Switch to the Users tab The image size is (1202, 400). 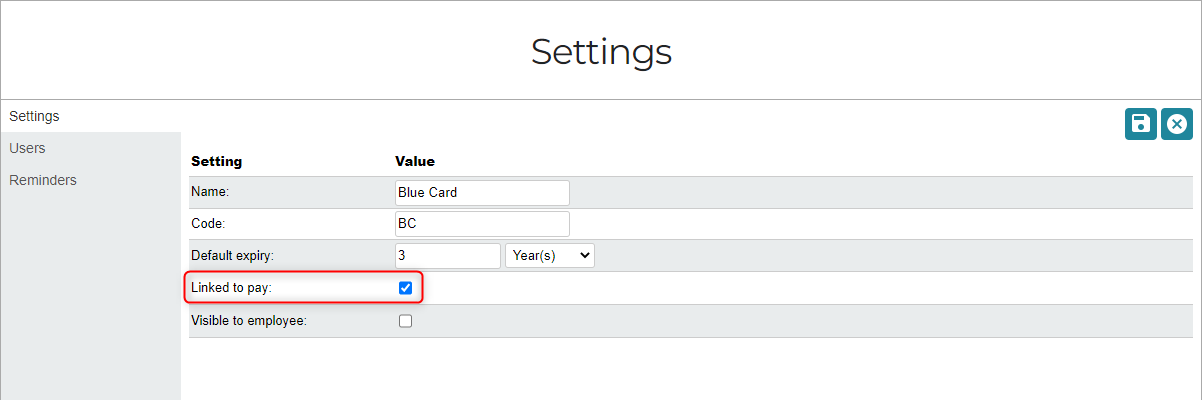click(27, 148)
